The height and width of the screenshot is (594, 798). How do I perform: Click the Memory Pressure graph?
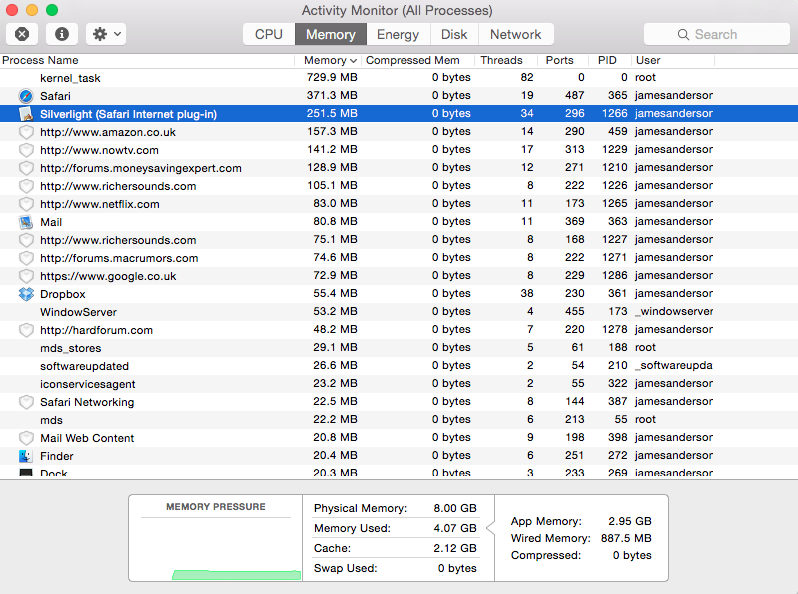coord(216,550)
